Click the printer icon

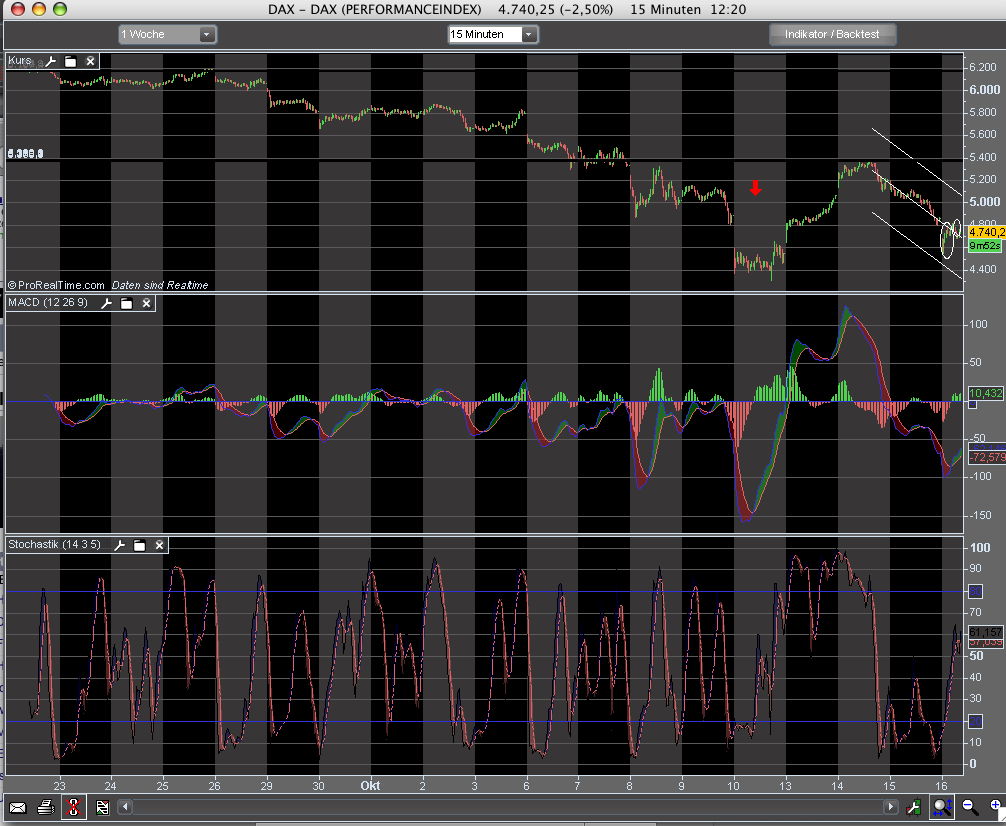tap(45, 807)
